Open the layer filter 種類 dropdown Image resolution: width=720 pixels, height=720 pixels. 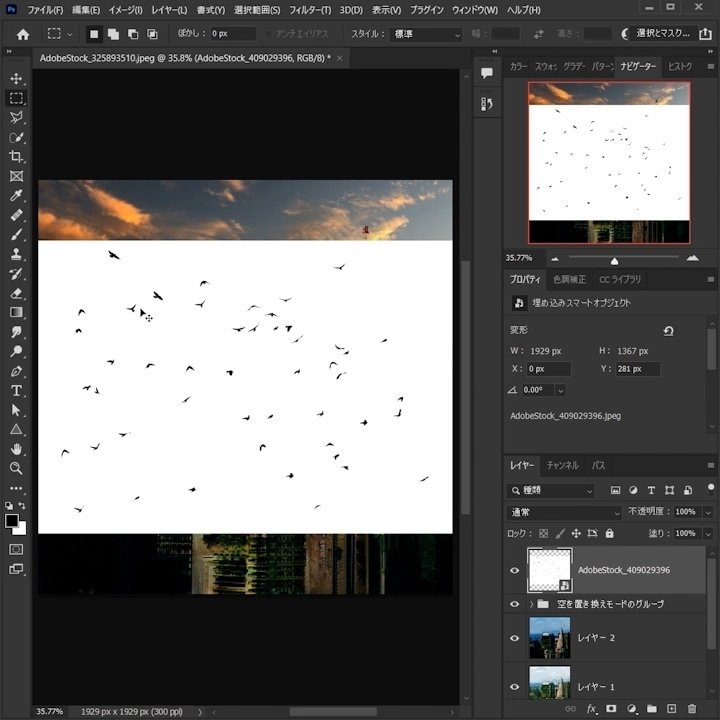tap(551, 490)
